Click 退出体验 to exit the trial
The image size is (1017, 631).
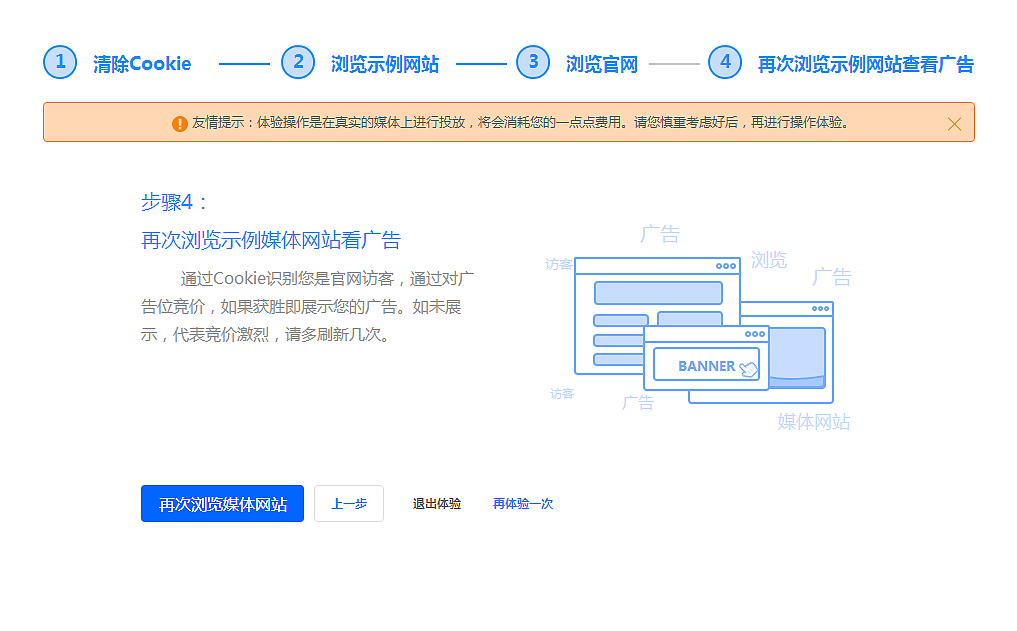coord(437,504)
